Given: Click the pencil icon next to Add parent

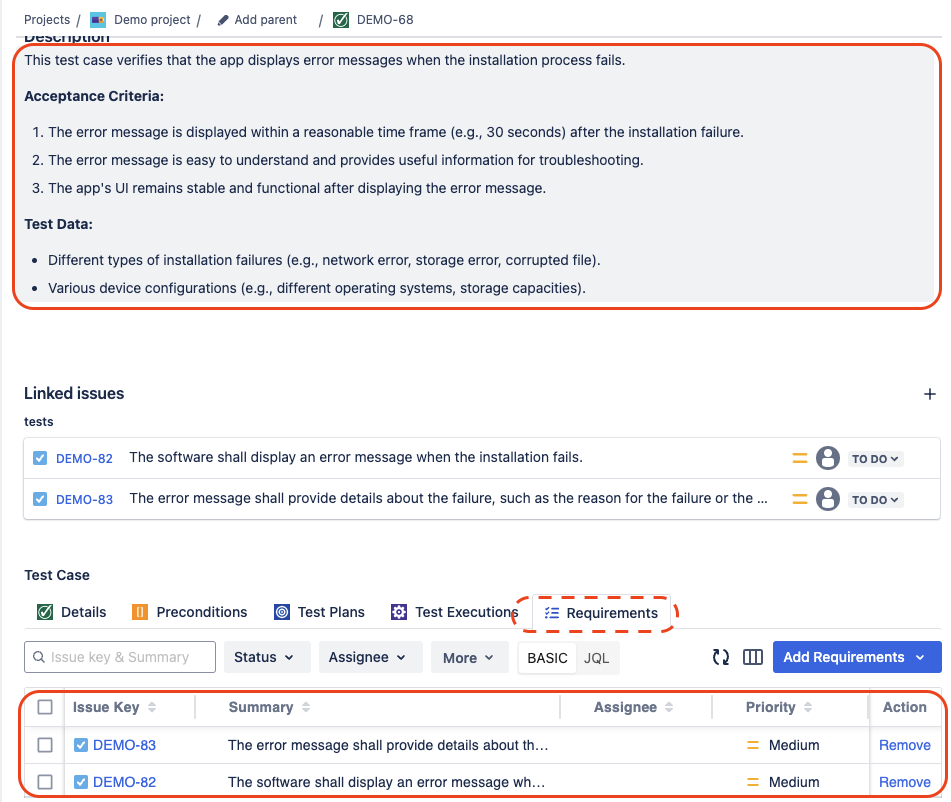Looking at the screenshot, I should pyautogui.click(x=222, y=20).
